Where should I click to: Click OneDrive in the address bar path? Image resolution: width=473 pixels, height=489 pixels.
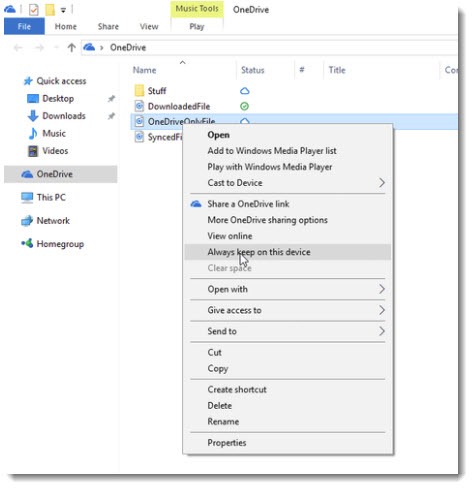pyautogui.click(x=128, y=48)
